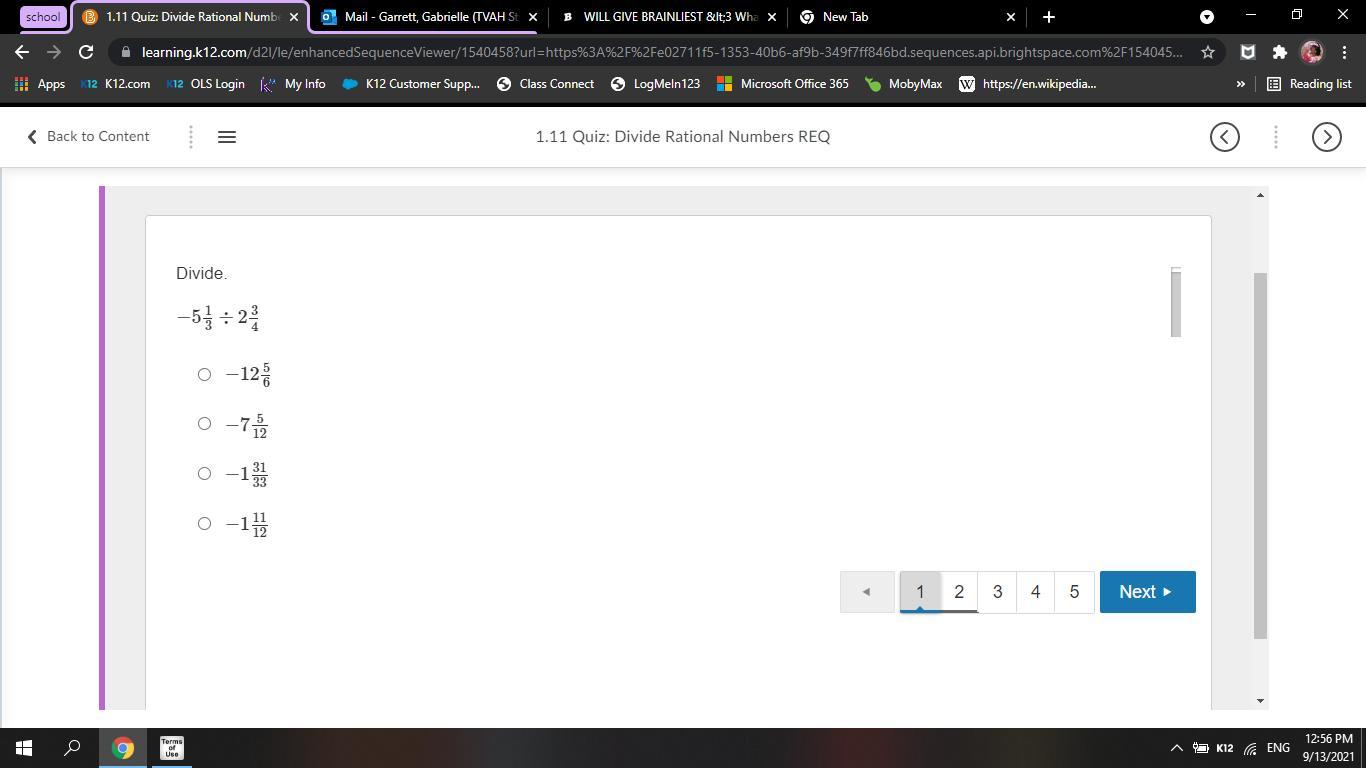Image resolution: width=1366 pixels, height=768 pixels.
Task: Open Reading list
Action: tap(1309, 84)
